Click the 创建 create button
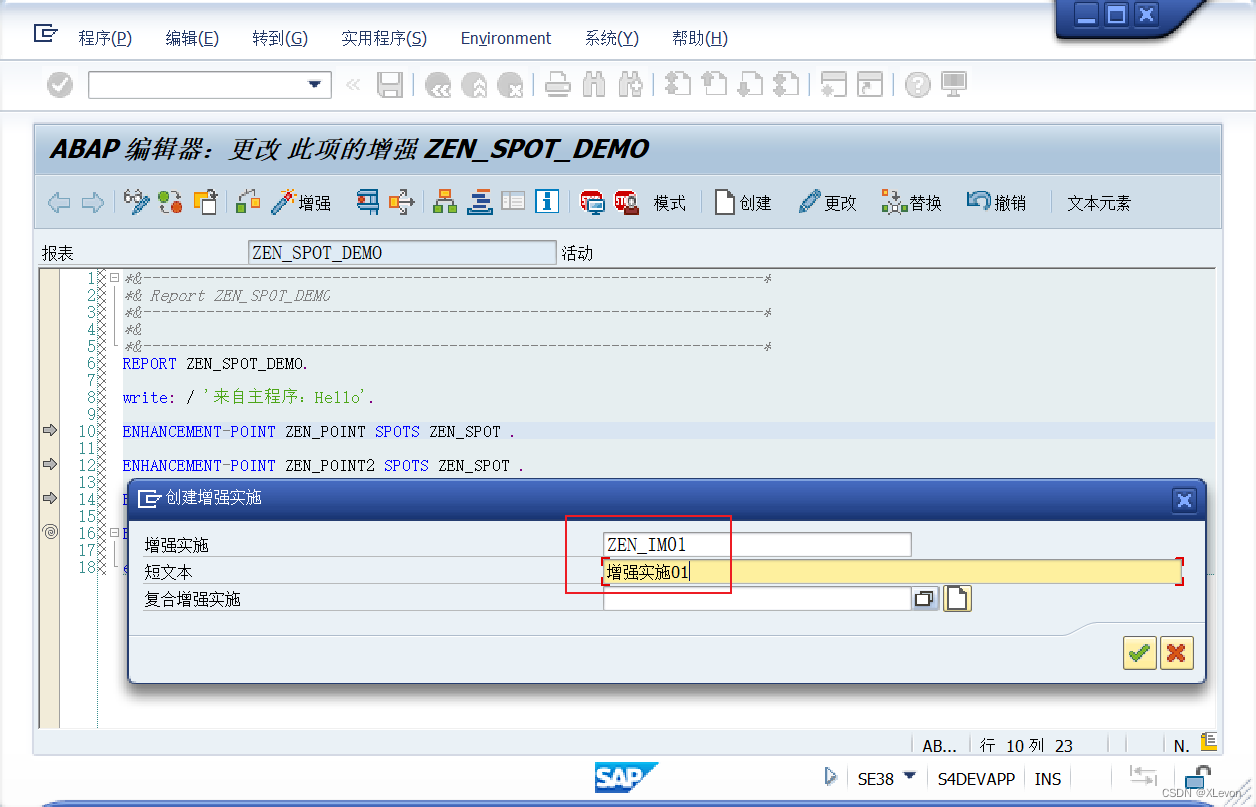Image resolution: width=1256 pixels, height=807 pixels. 742,202
